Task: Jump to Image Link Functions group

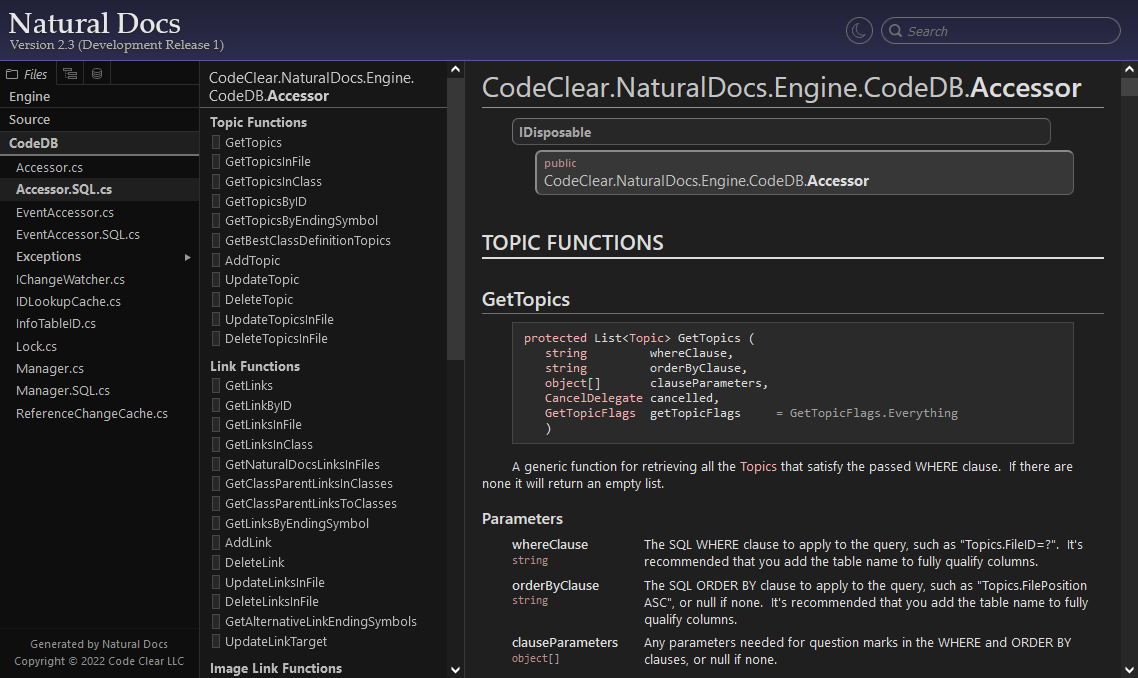Action: [276, 668]
